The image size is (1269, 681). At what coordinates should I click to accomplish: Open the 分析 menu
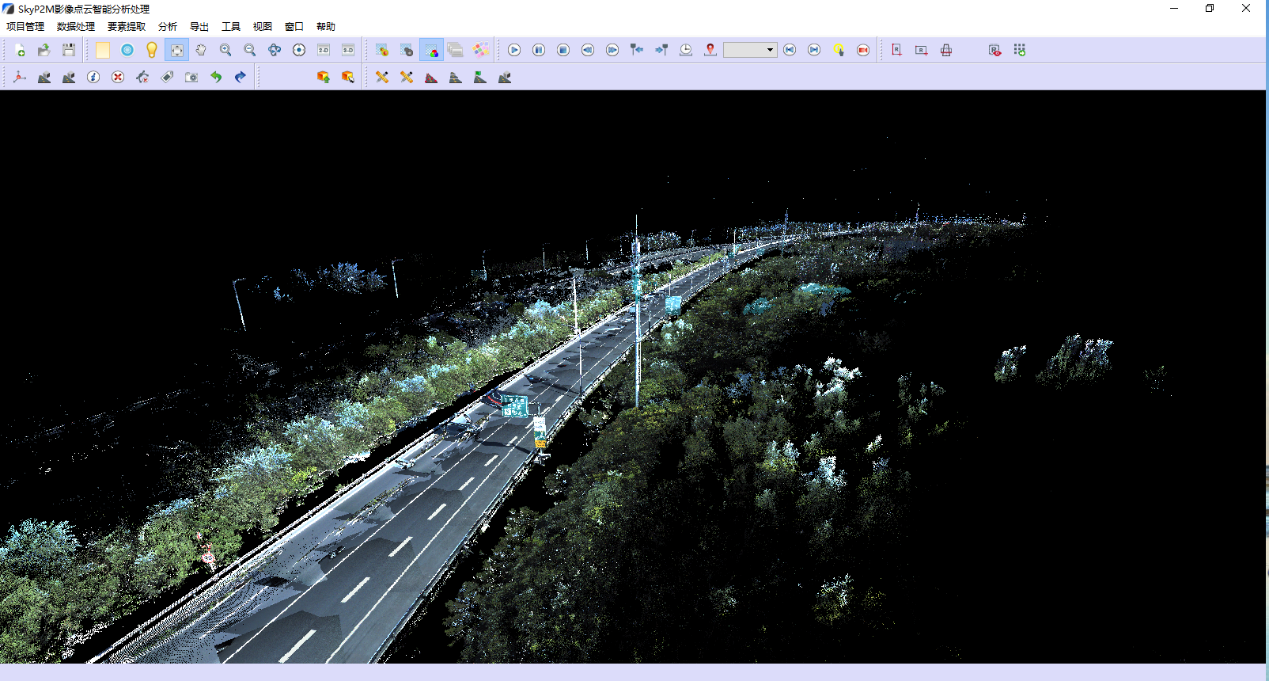[167, 27]
